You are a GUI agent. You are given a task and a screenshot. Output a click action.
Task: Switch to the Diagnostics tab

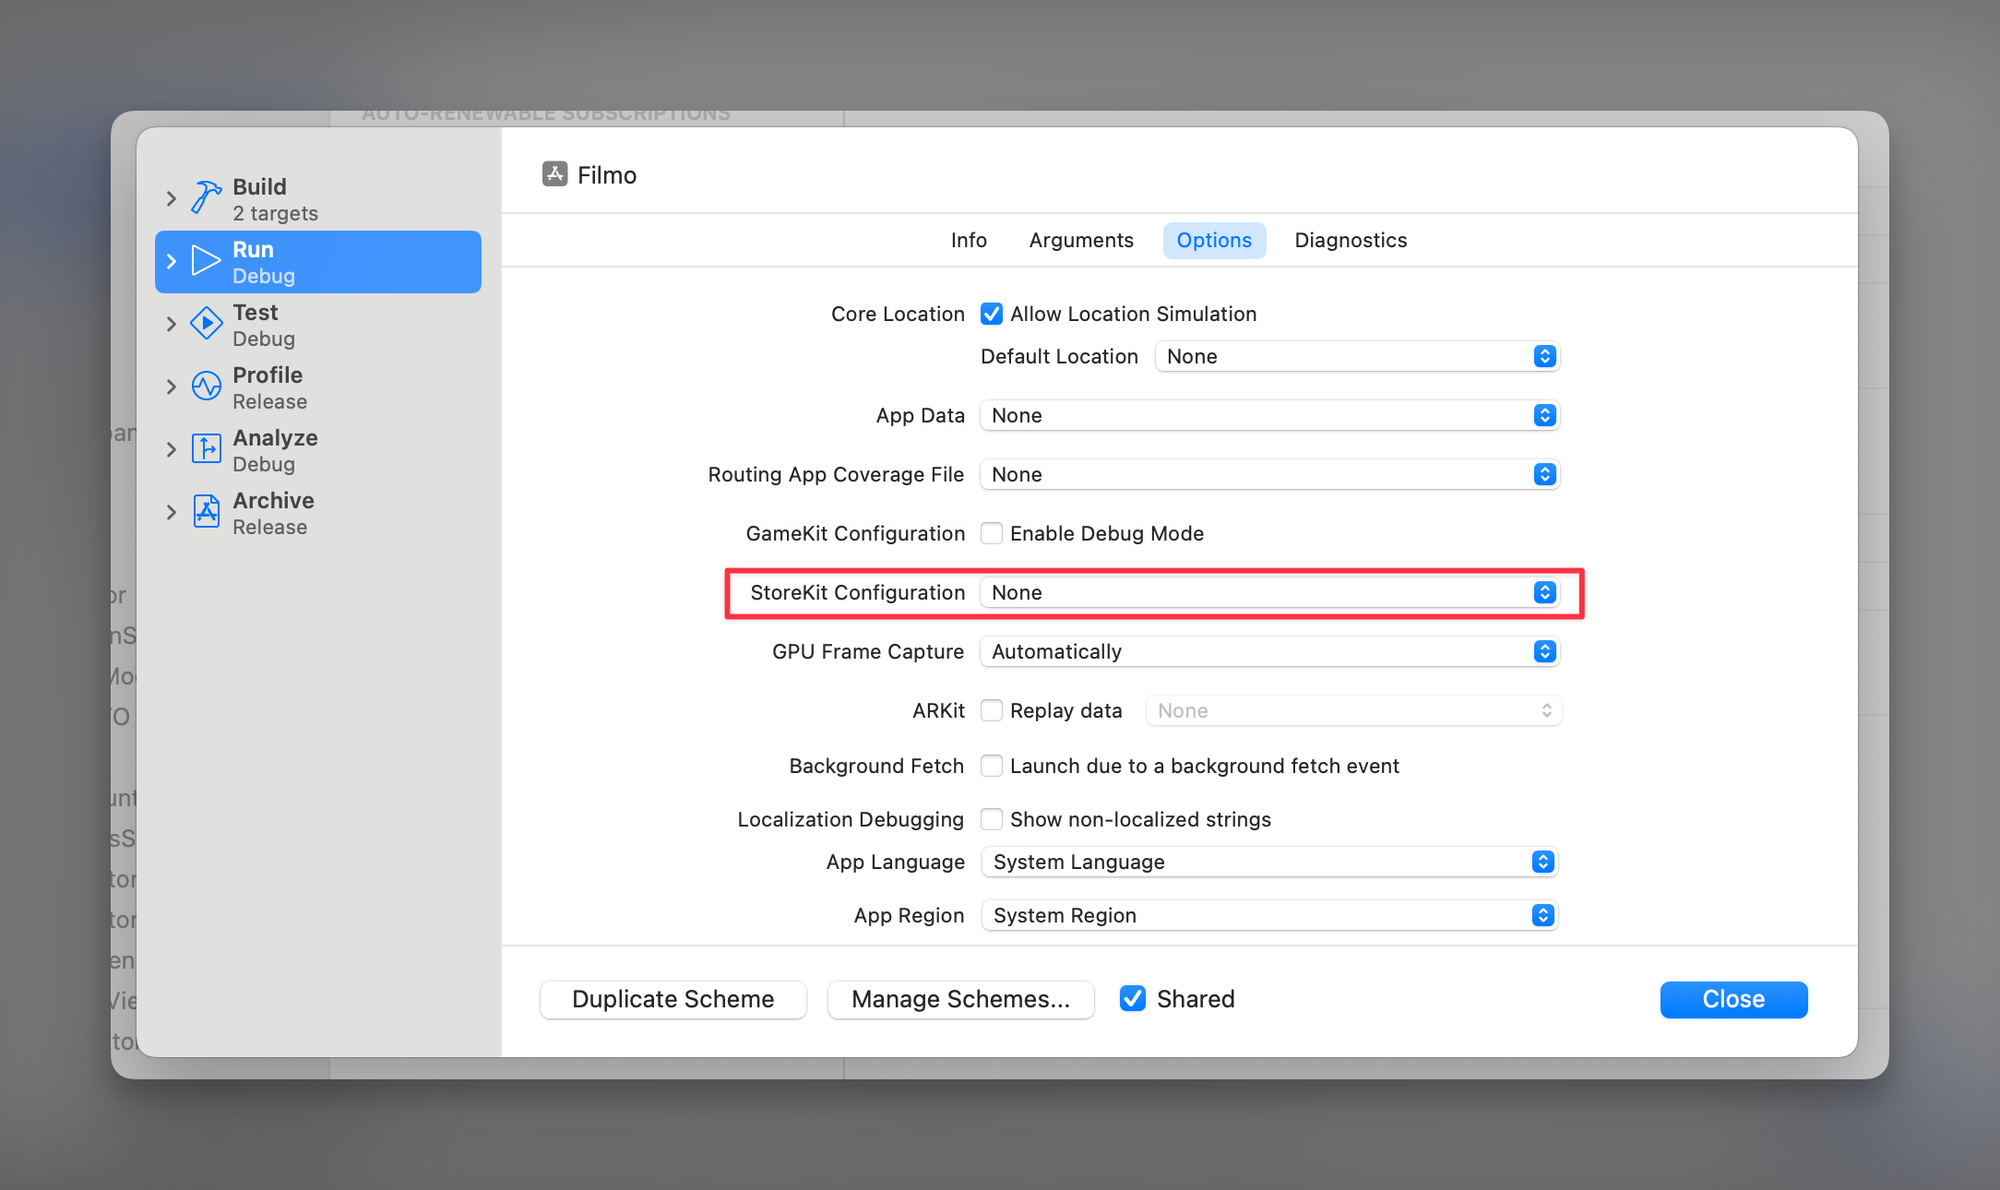[x=1350, y=240]
